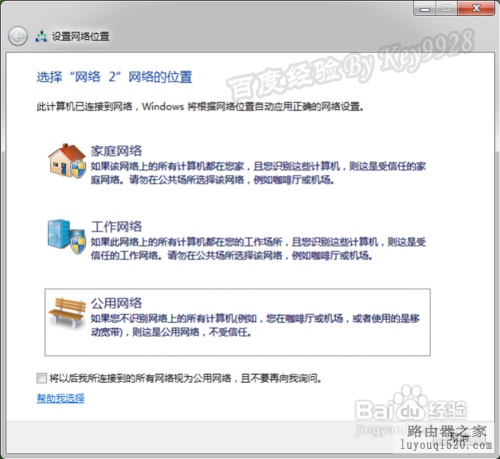
Task: Select the office building icon for work network
Action: tap(66, 236)
